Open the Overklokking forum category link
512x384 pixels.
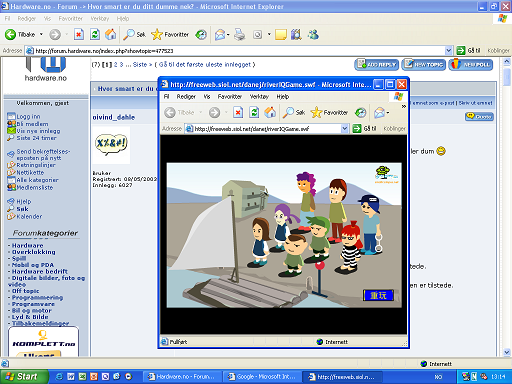(34, 252)
